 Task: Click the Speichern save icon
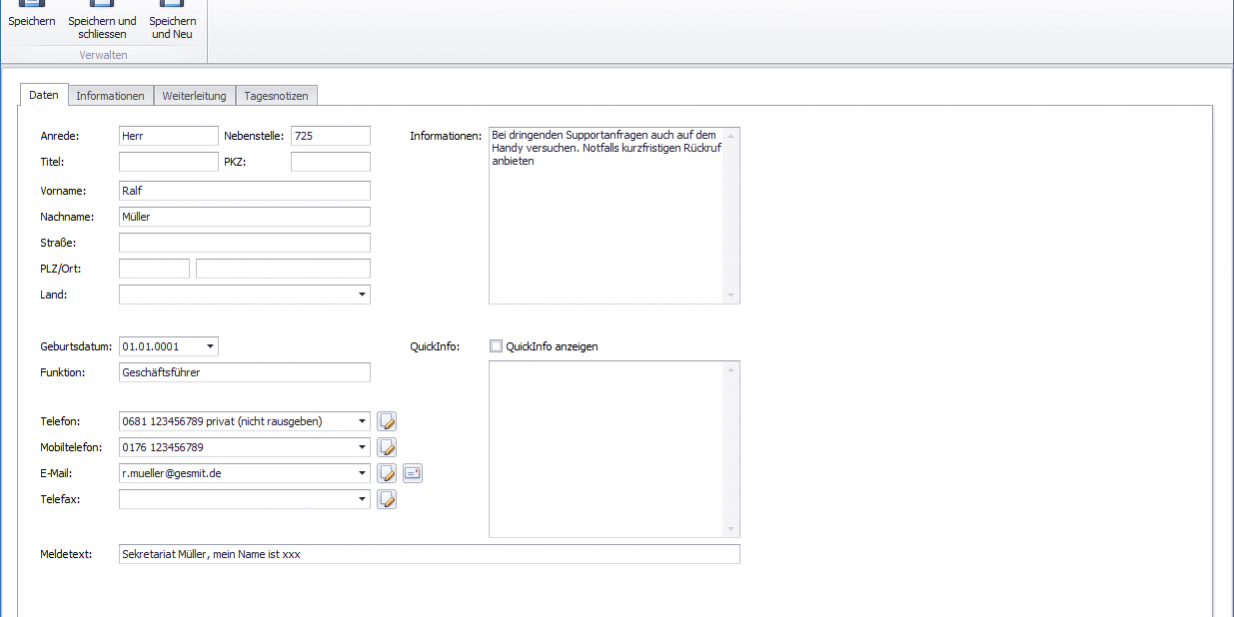point(32,5)
